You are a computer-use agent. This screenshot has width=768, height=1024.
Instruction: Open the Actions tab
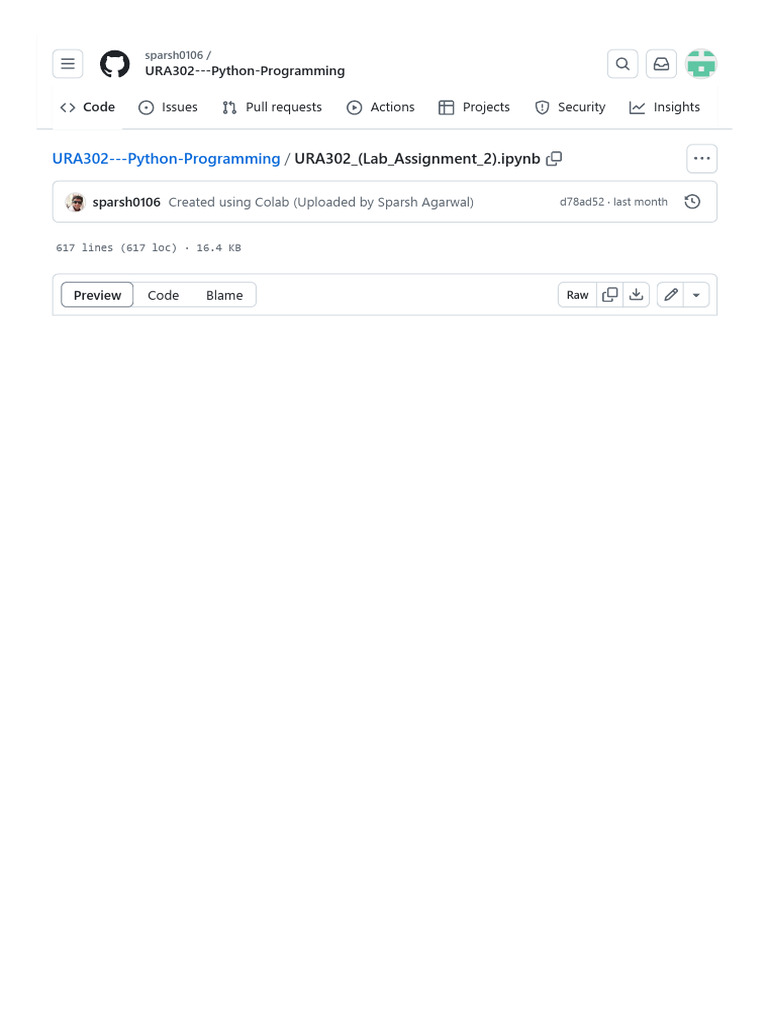pos(380,107)
